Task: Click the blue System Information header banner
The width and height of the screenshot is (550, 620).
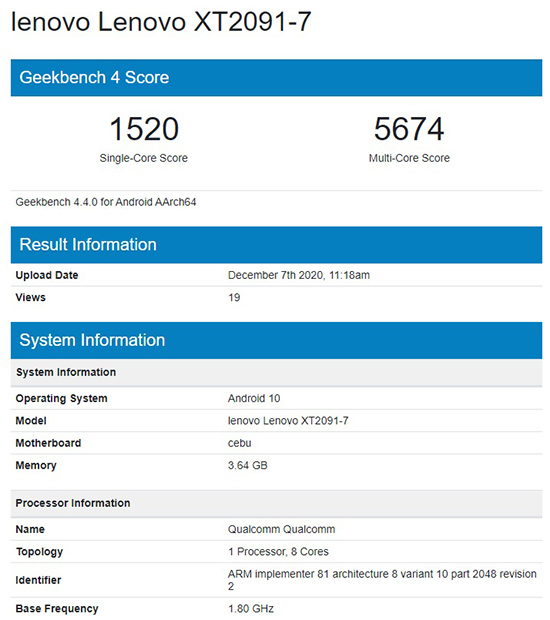Action: 276,340
